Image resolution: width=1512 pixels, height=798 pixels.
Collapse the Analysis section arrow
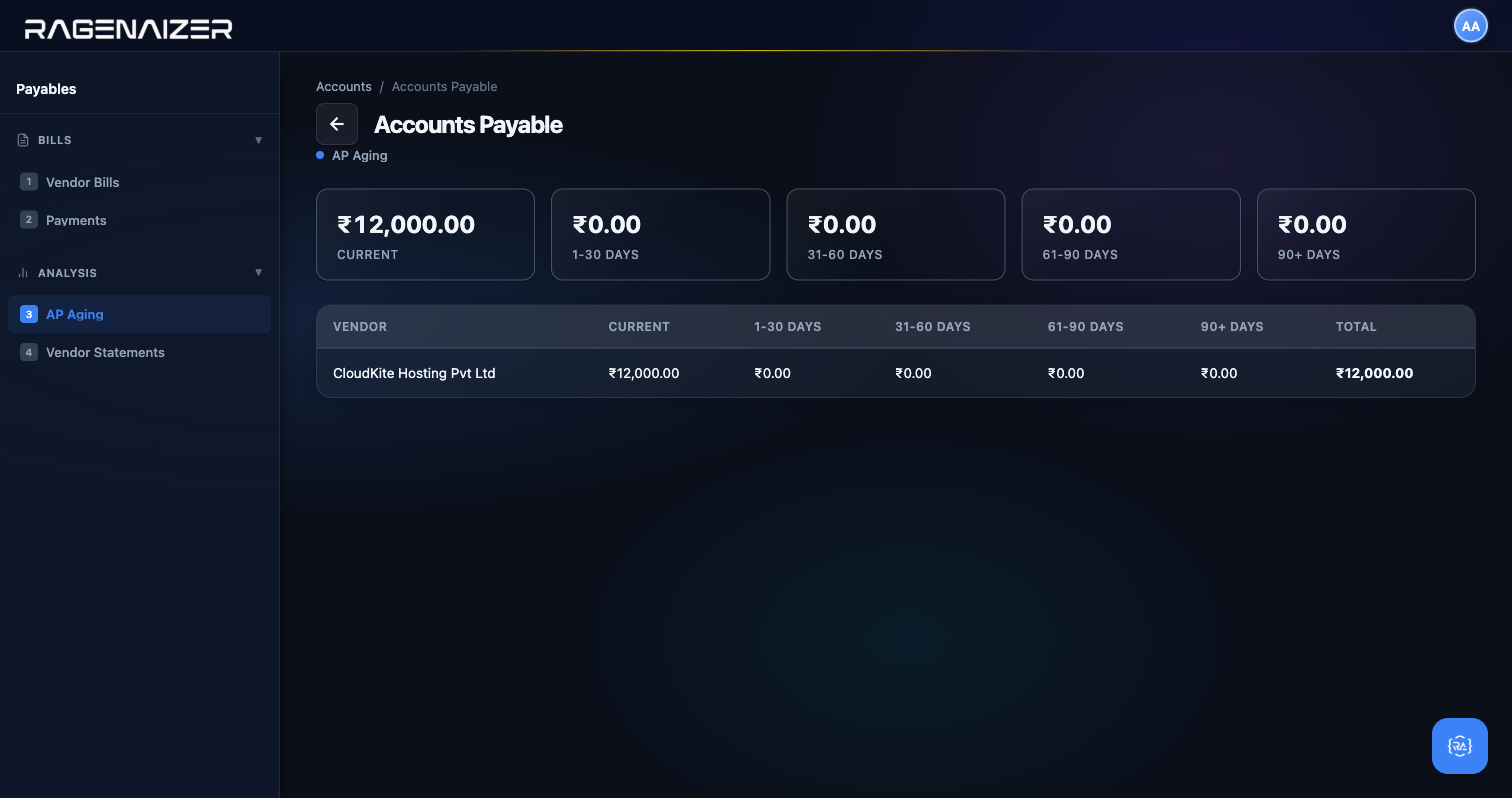point(259,273)
